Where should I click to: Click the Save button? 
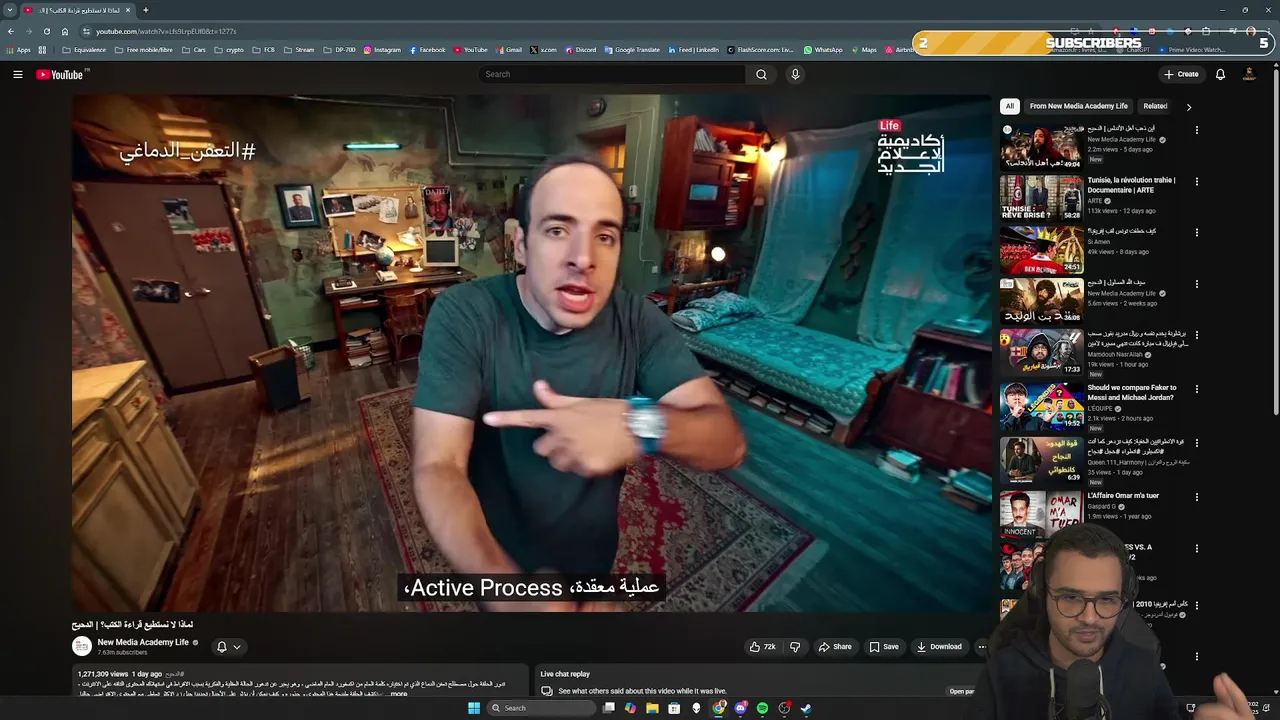pos(884,647)
